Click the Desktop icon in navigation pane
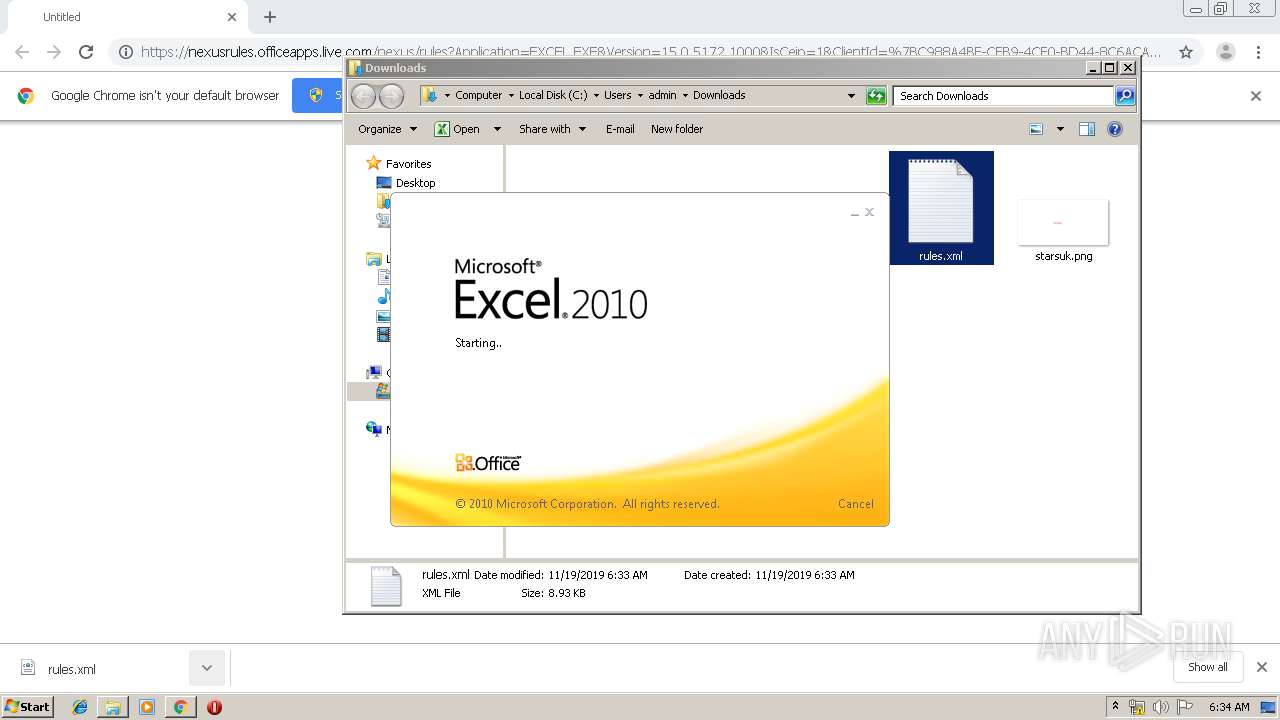This screenshot has width=1280, height=720. click(384, 183)
